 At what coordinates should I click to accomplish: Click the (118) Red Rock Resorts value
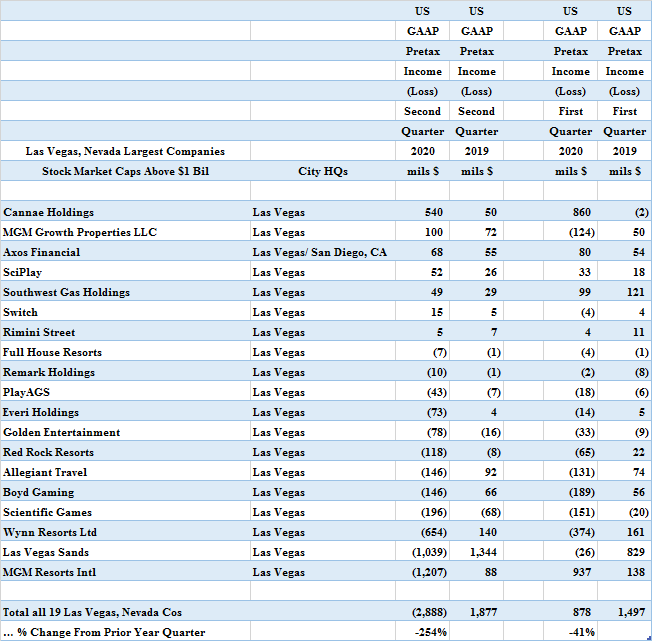pyautogui.click(x=434, y=452)
